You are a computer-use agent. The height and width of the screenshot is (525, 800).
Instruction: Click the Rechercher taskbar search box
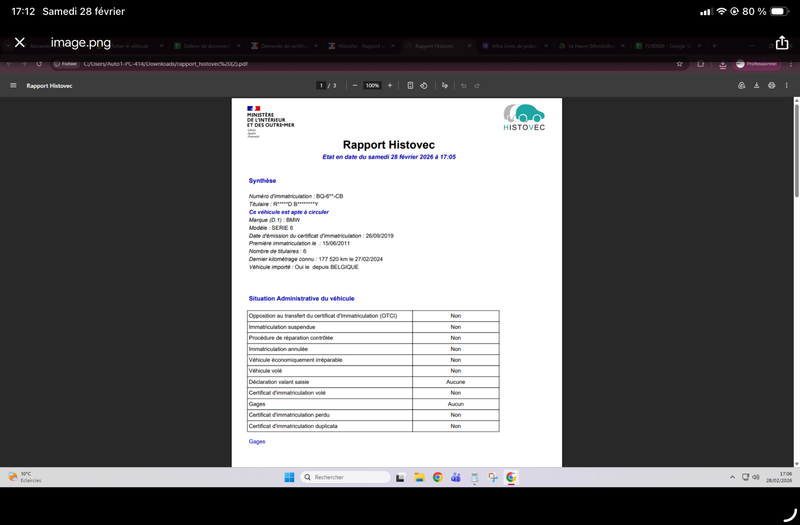coord(346,477)
